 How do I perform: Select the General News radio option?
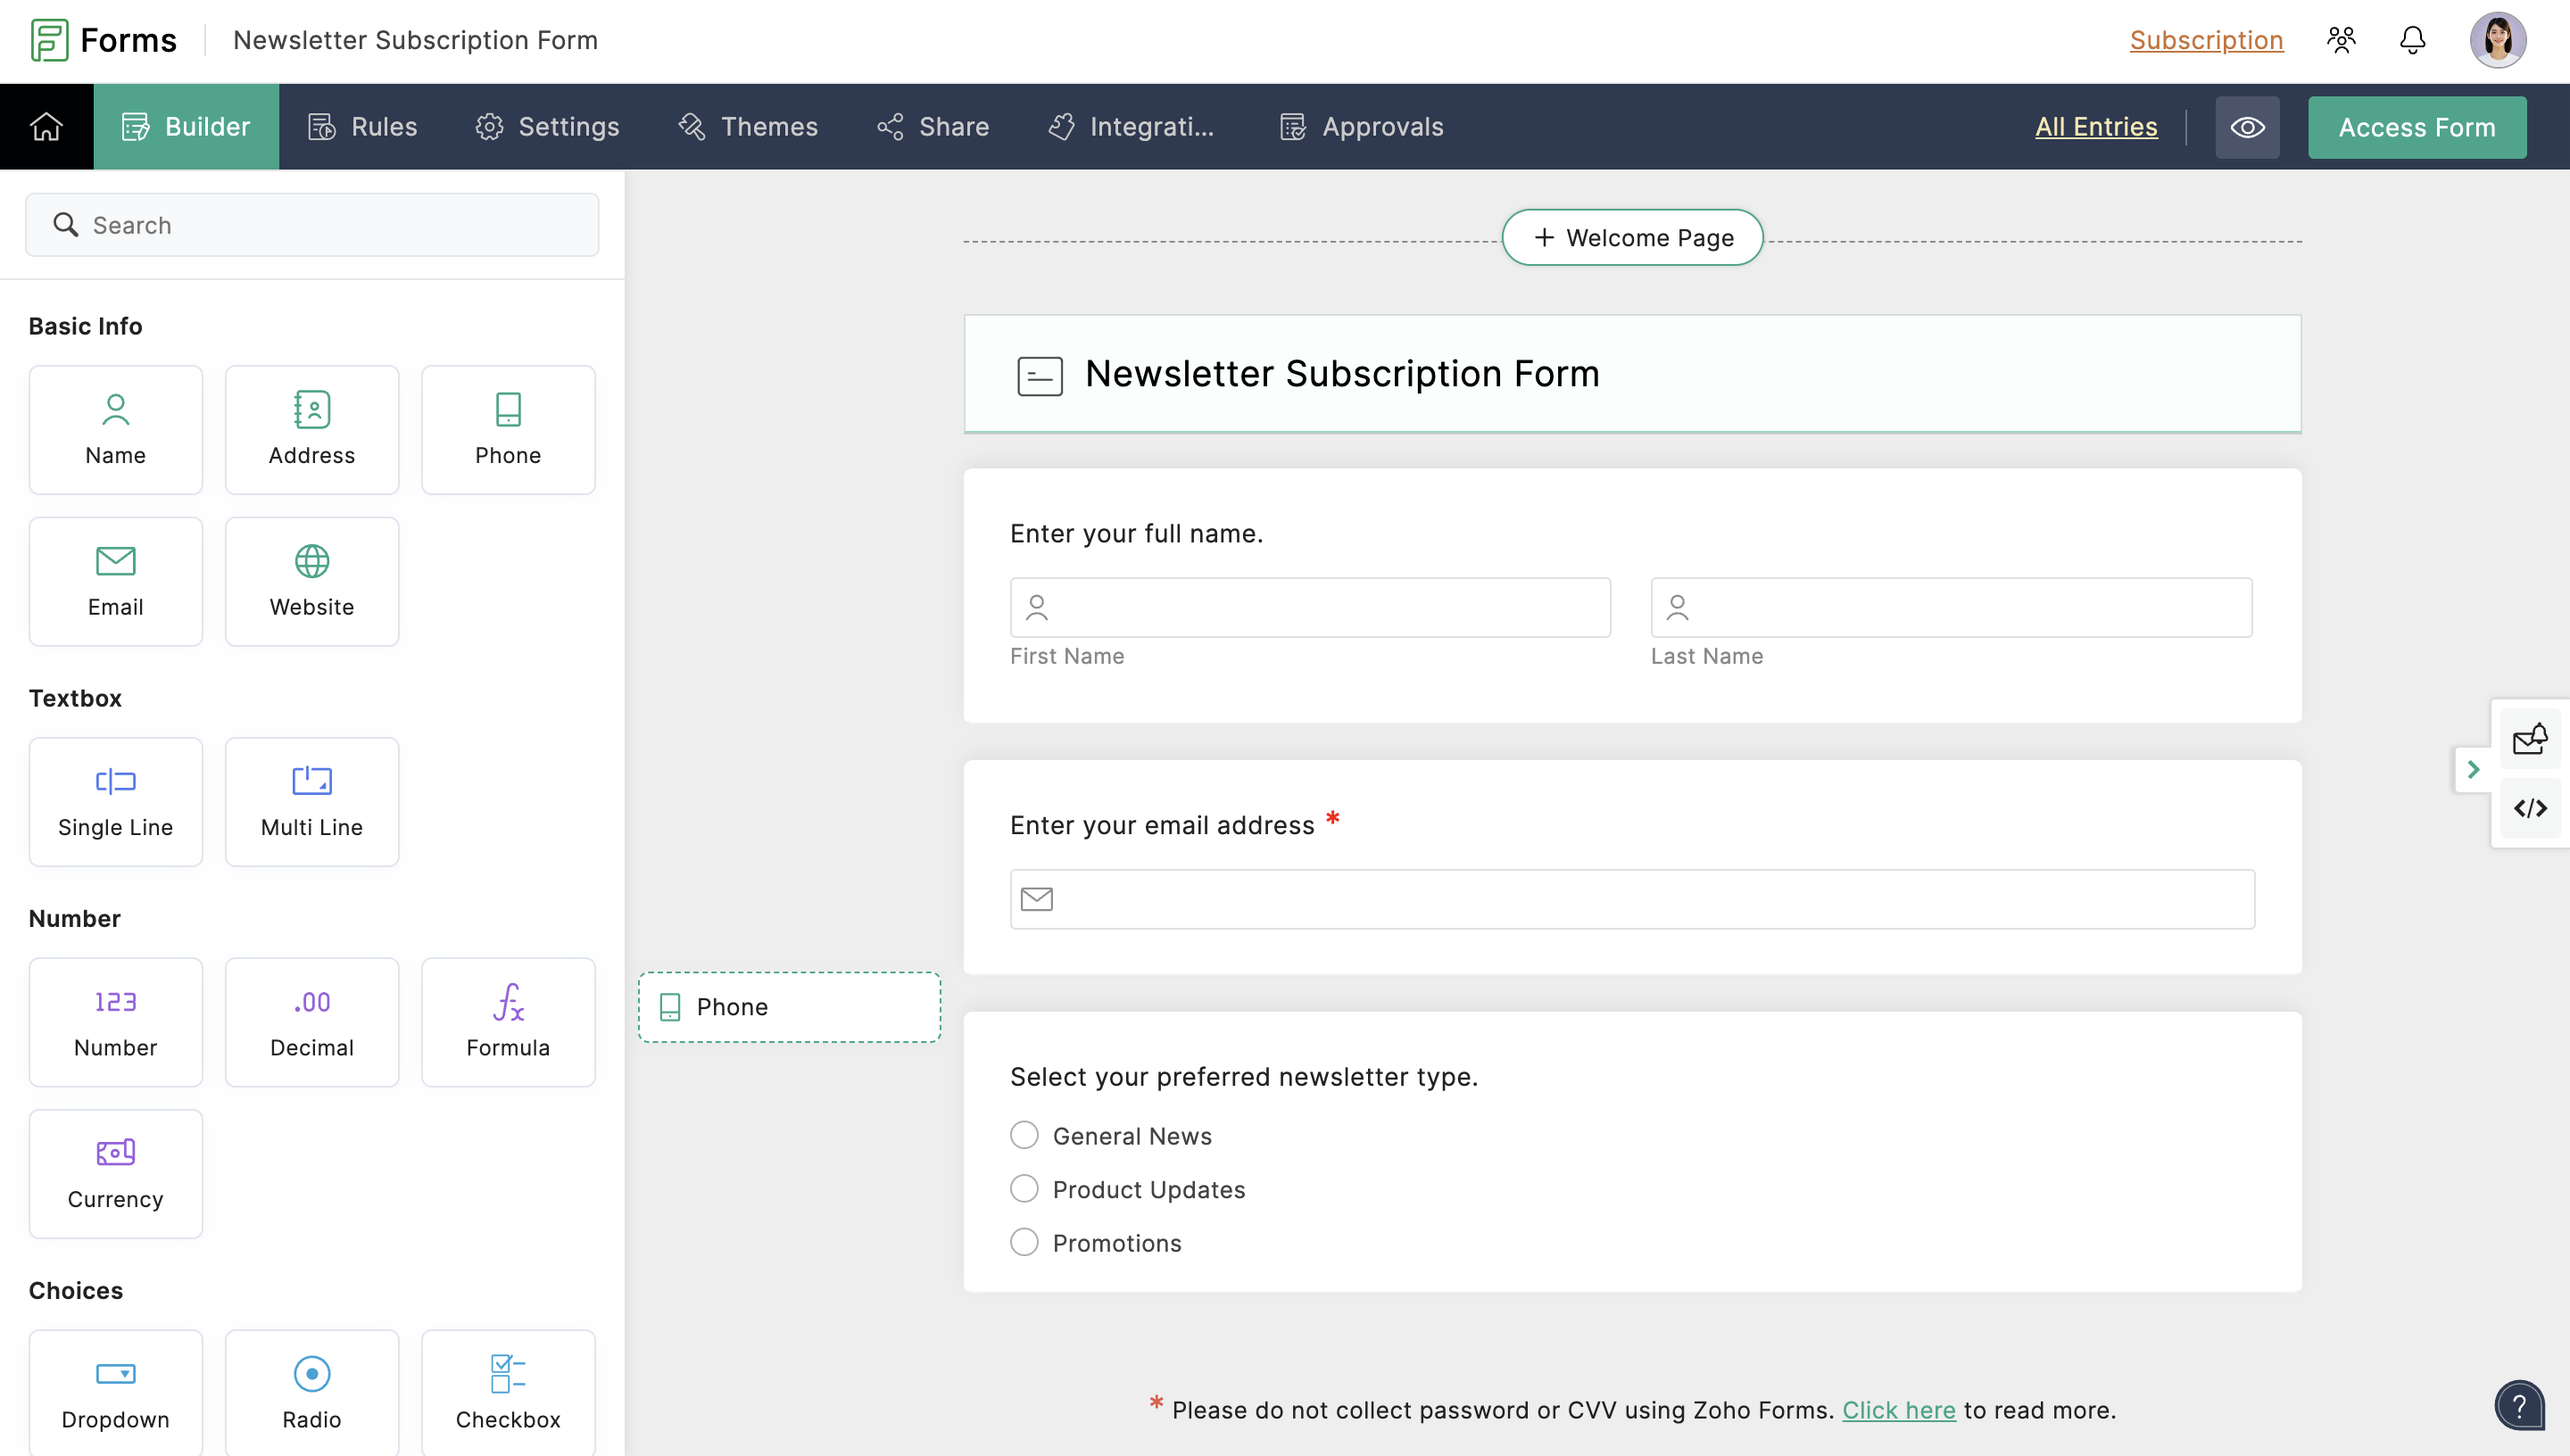[x=1024, y=1135]
